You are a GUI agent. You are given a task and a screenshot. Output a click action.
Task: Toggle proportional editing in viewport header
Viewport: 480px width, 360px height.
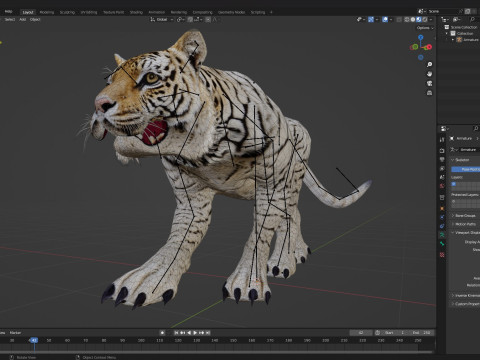208,20
